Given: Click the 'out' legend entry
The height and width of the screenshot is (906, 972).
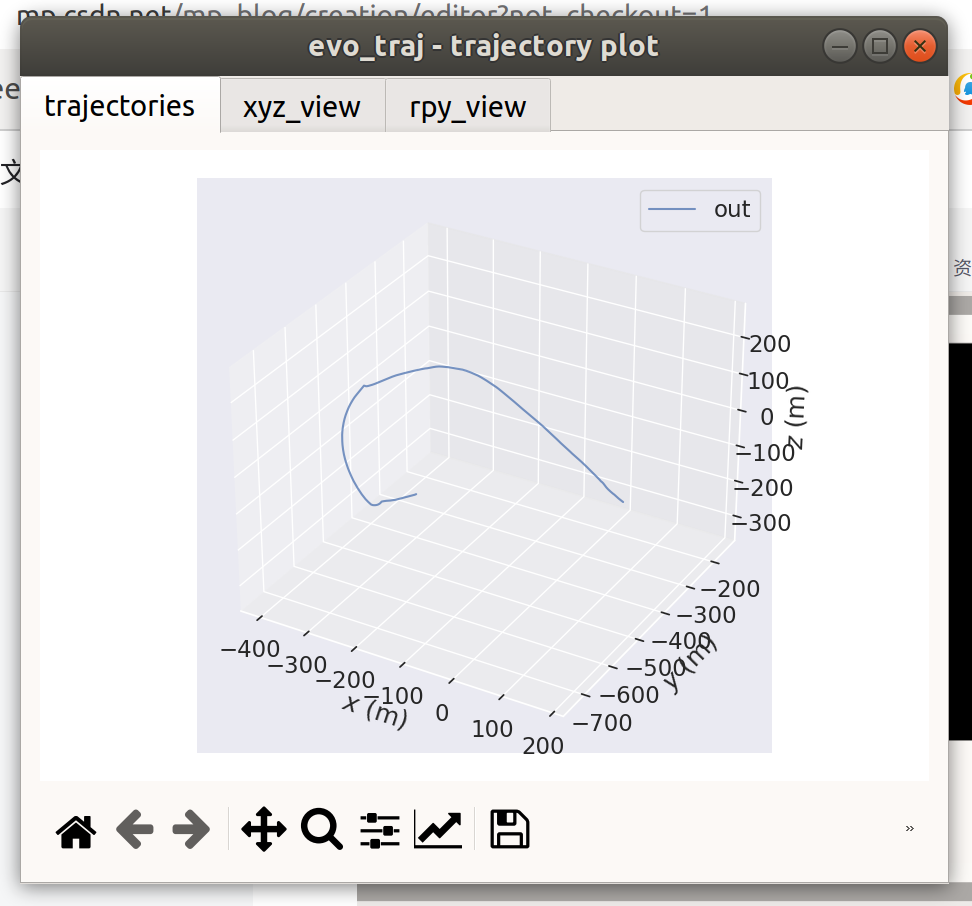Looking at the screenshot, I should [x=700, y=210].
